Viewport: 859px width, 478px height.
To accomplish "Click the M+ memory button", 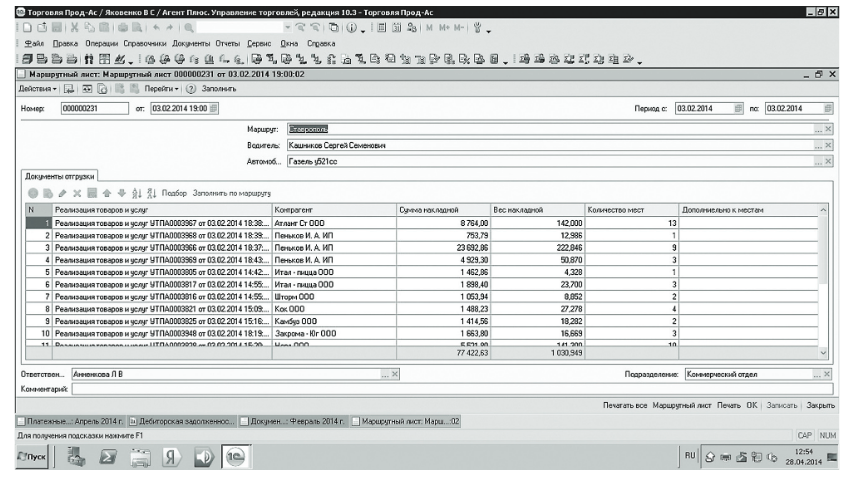I will point(444,27).
